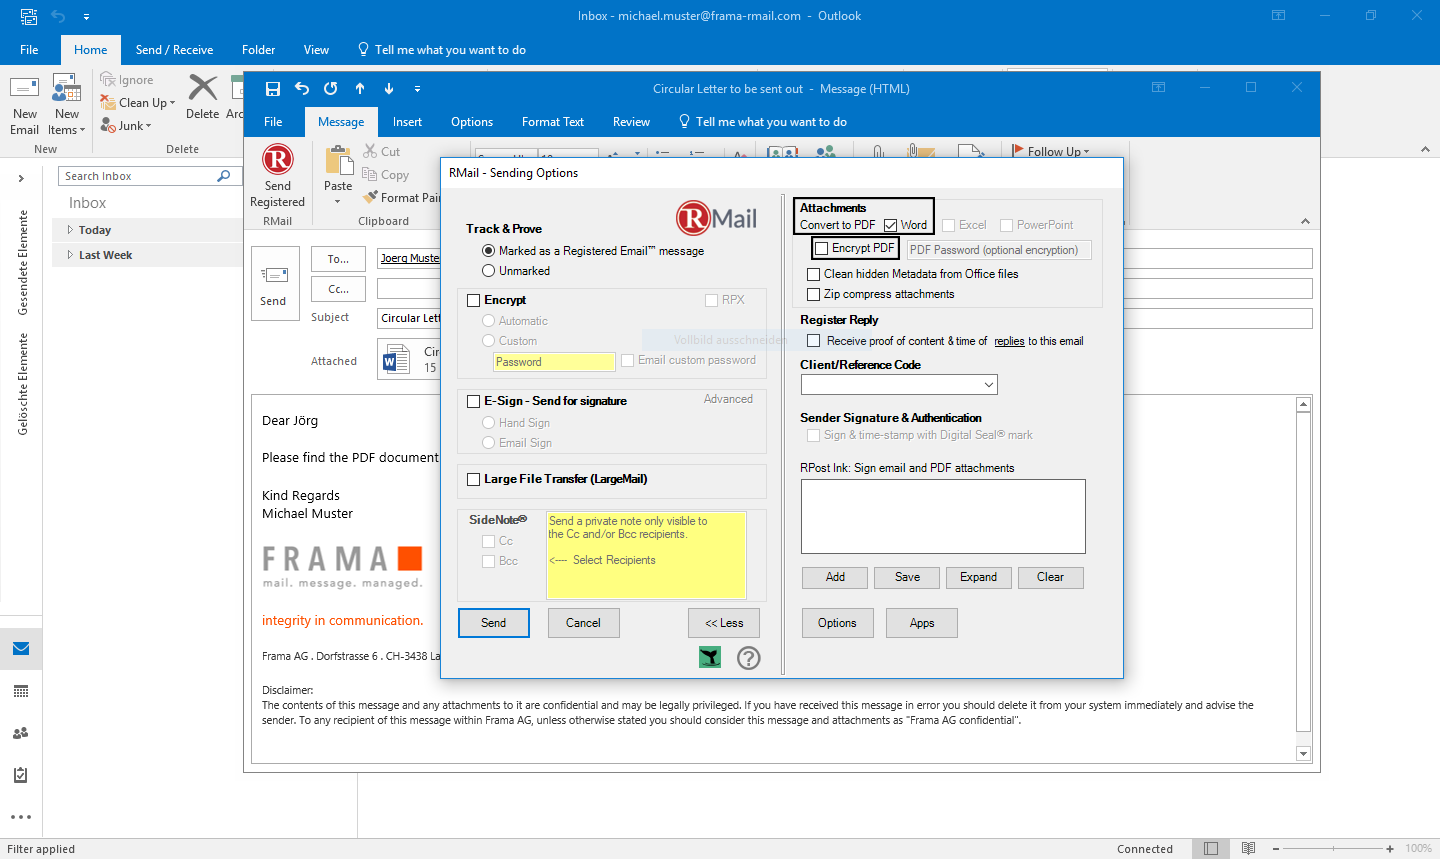Click Send button in RMail dialog
The height and width of the screenshot is (859, 1440).
pyautogui.click(x=494, y=623)
